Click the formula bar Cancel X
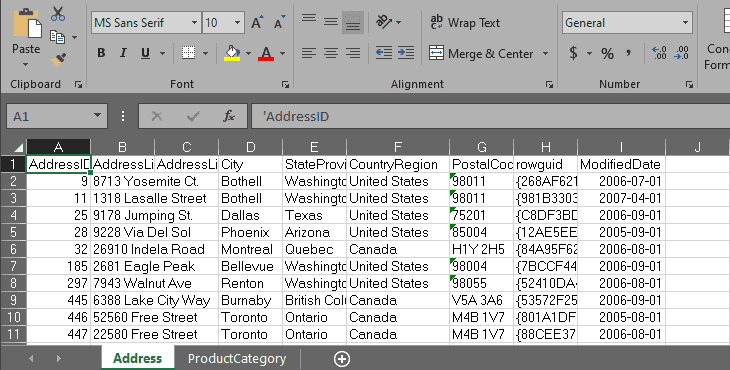730x370 pixels. coord(157,116)
